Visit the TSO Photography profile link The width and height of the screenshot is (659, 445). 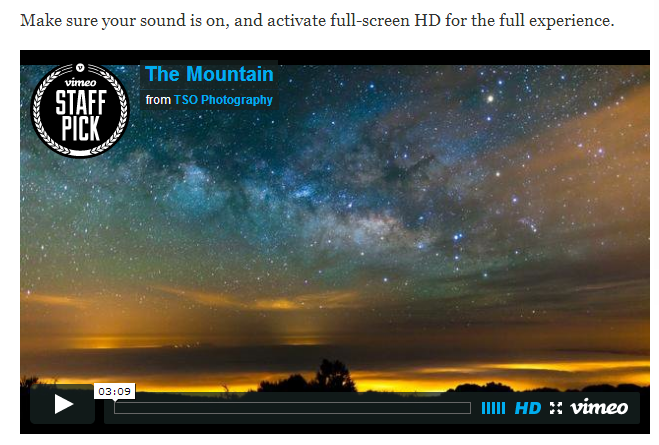(x=223, y=100)
